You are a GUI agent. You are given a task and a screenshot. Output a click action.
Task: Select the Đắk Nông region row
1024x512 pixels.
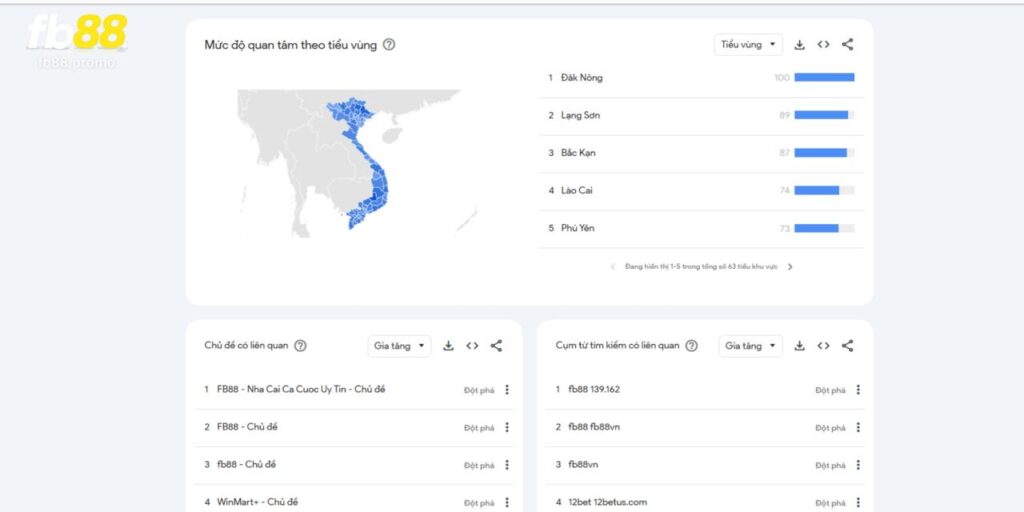[x=701, y=78]
